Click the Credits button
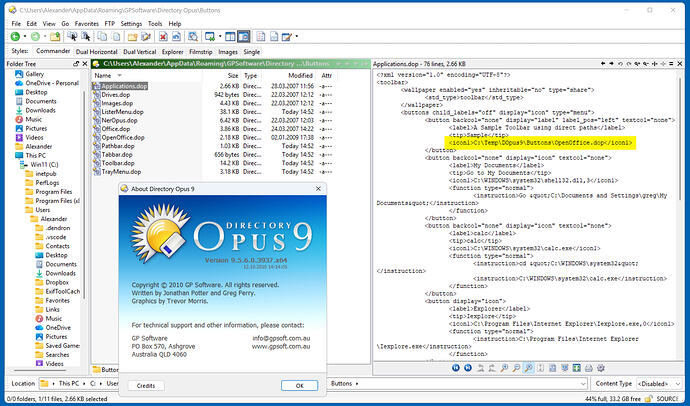 point(145,385)
